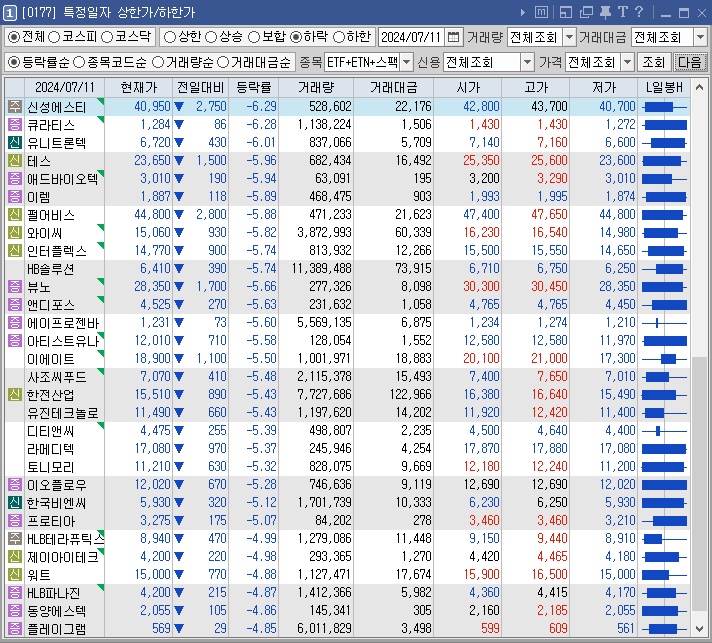Click the 다음 next button

tap(690, 62)
